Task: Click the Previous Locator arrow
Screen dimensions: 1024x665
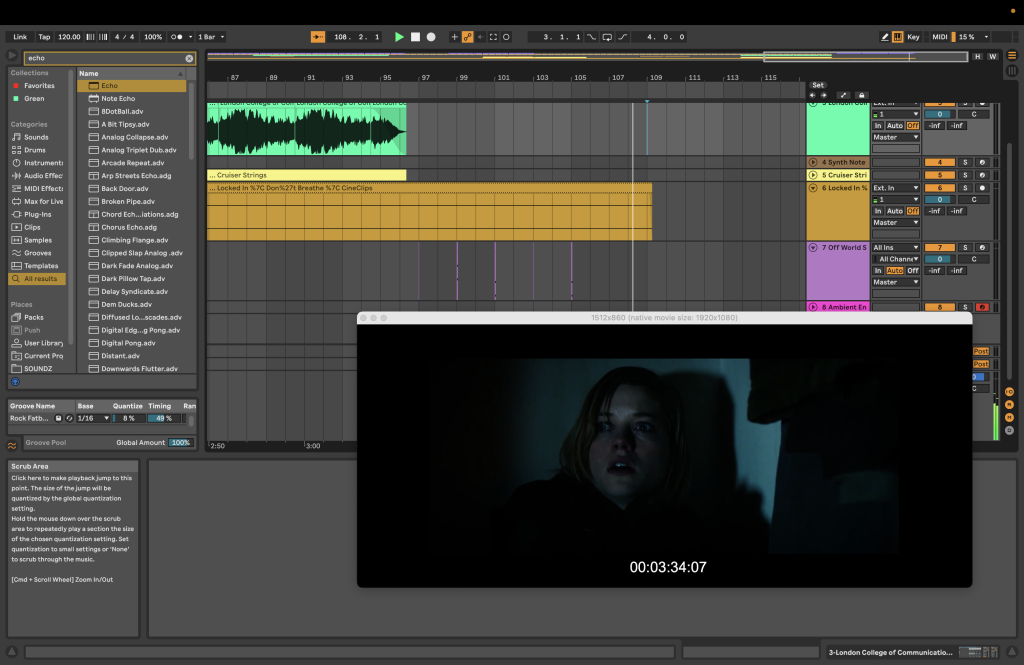Action: (812, 95)
